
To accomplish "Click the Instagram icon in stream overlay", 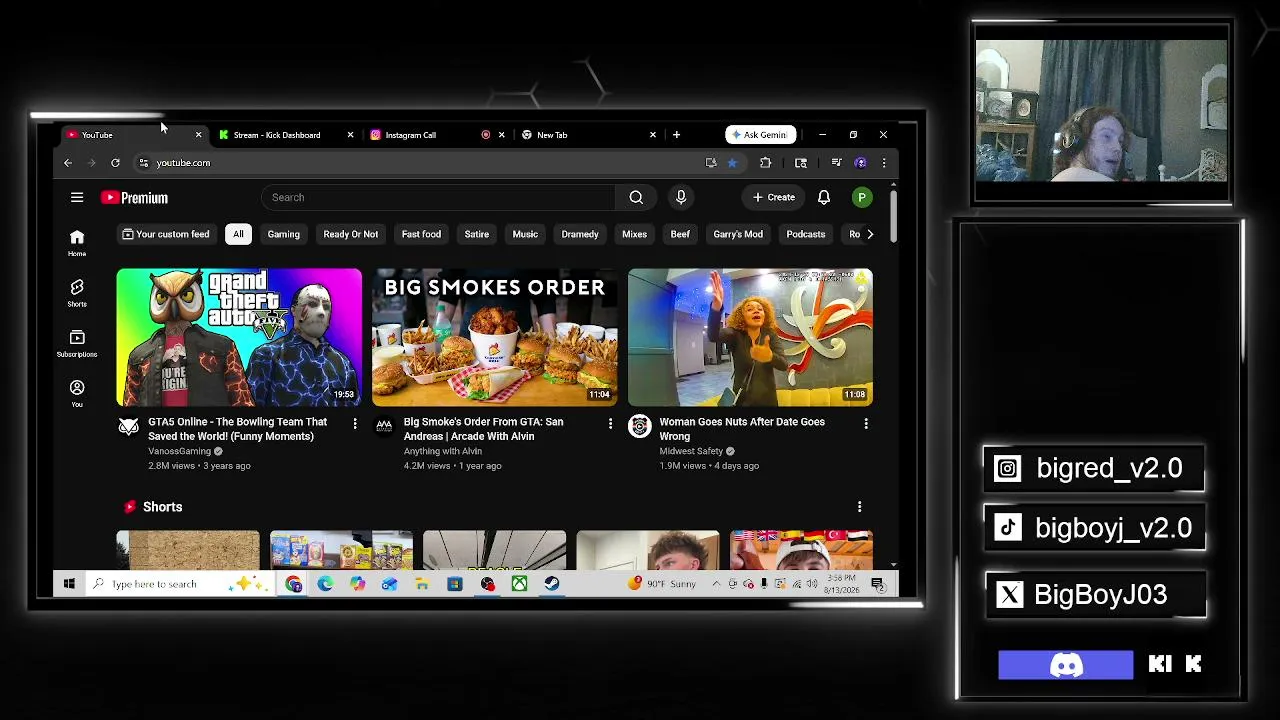I will (x=1008, y=469).
